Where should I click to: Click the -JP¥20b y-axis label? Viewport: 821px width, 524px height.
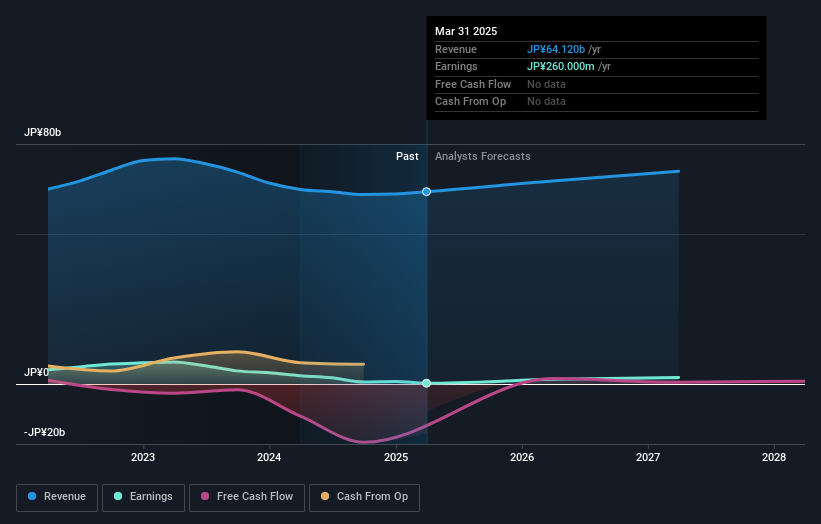(45, 432)
